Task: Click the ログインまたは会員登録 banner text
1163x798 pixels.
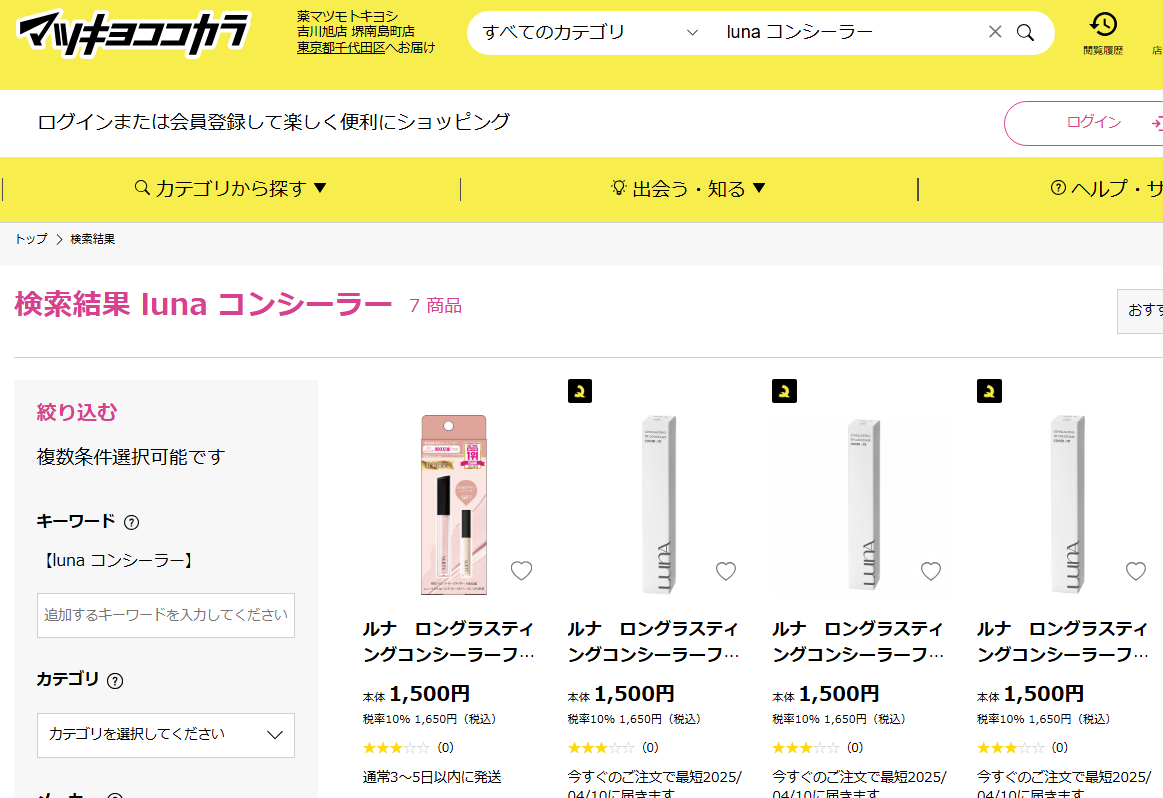Action: 274,122
